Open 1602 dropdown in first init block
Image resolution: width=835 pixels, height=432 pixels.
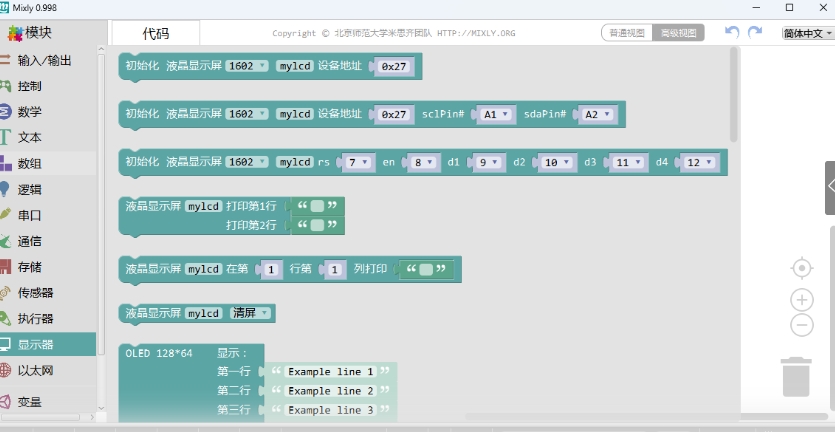[x=247, y=66]
